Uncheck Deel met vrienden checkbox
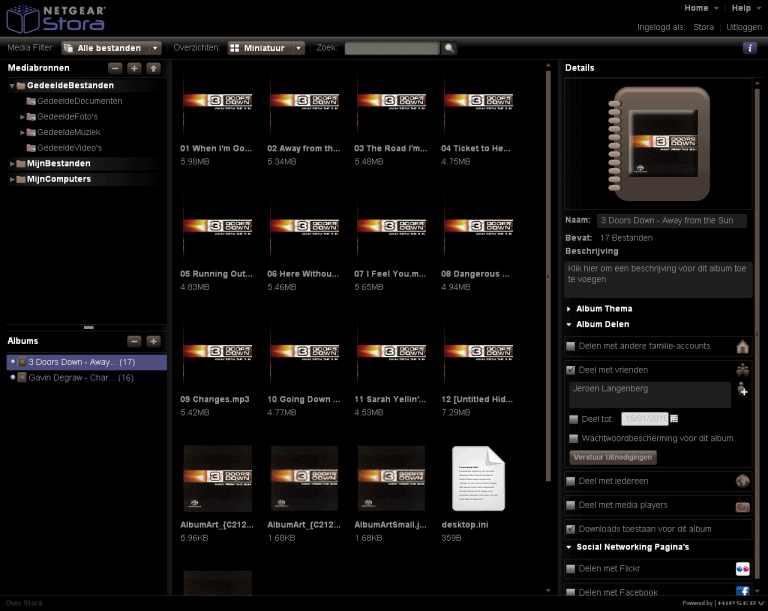Screen dimensions: 768x611 click(571, 370)
